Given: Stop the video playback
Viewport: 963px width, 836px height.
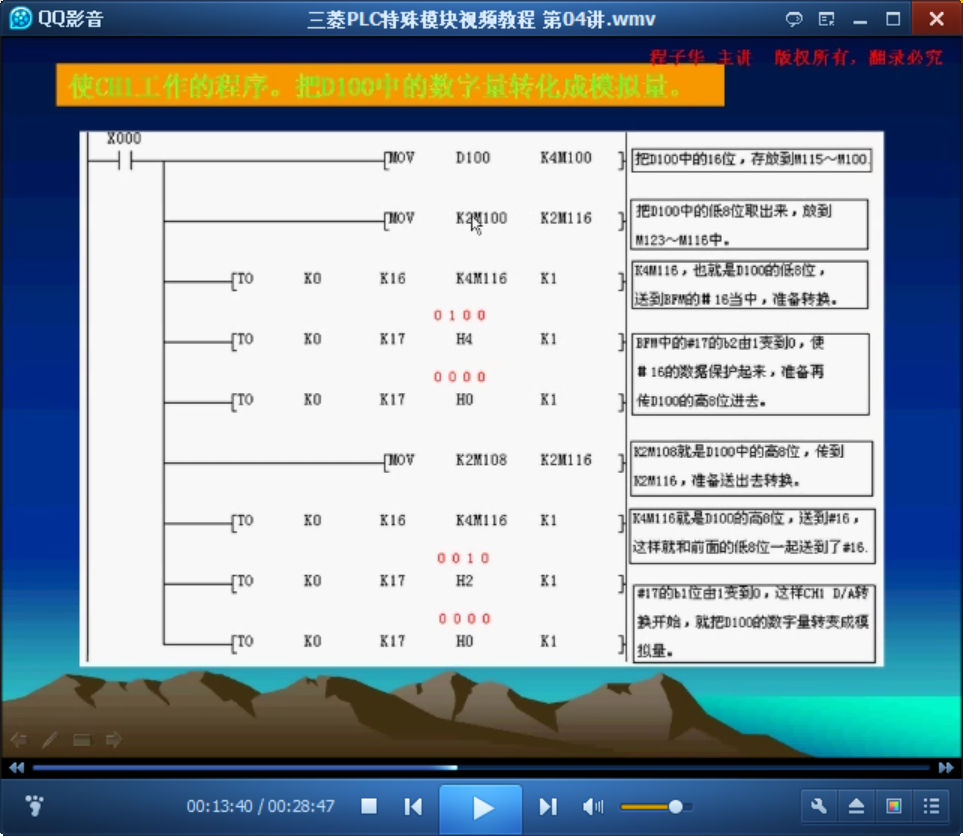Looking at the screenshot, I should point(369,806).
